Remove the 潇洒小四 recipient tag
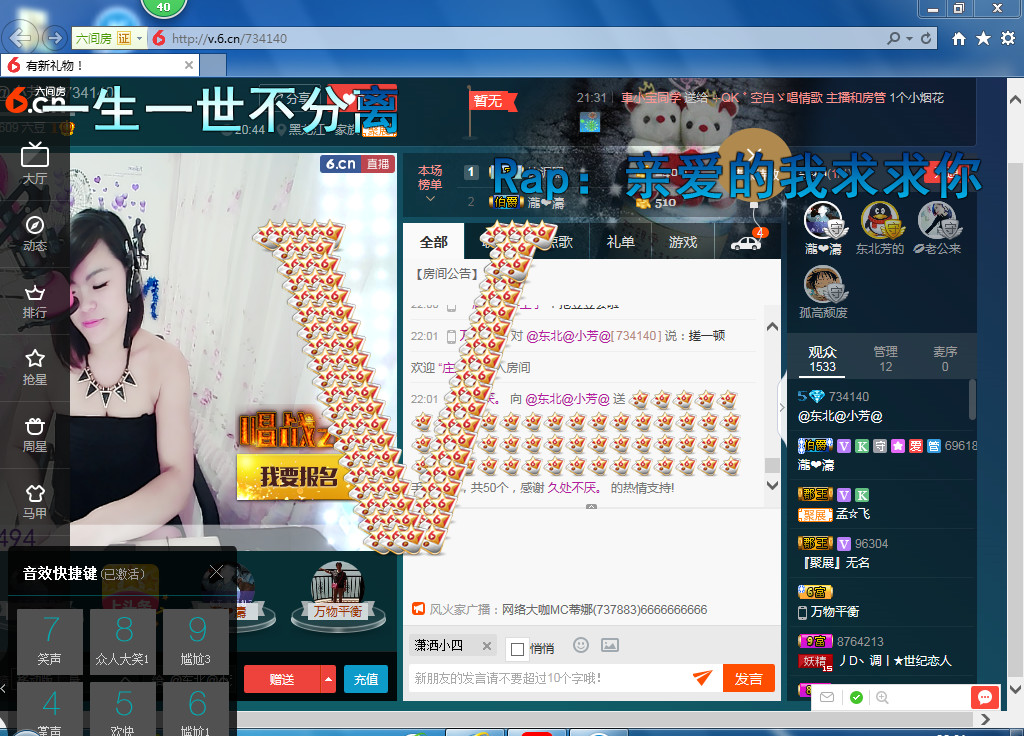1024x736 pixels. tap(487, 646)
